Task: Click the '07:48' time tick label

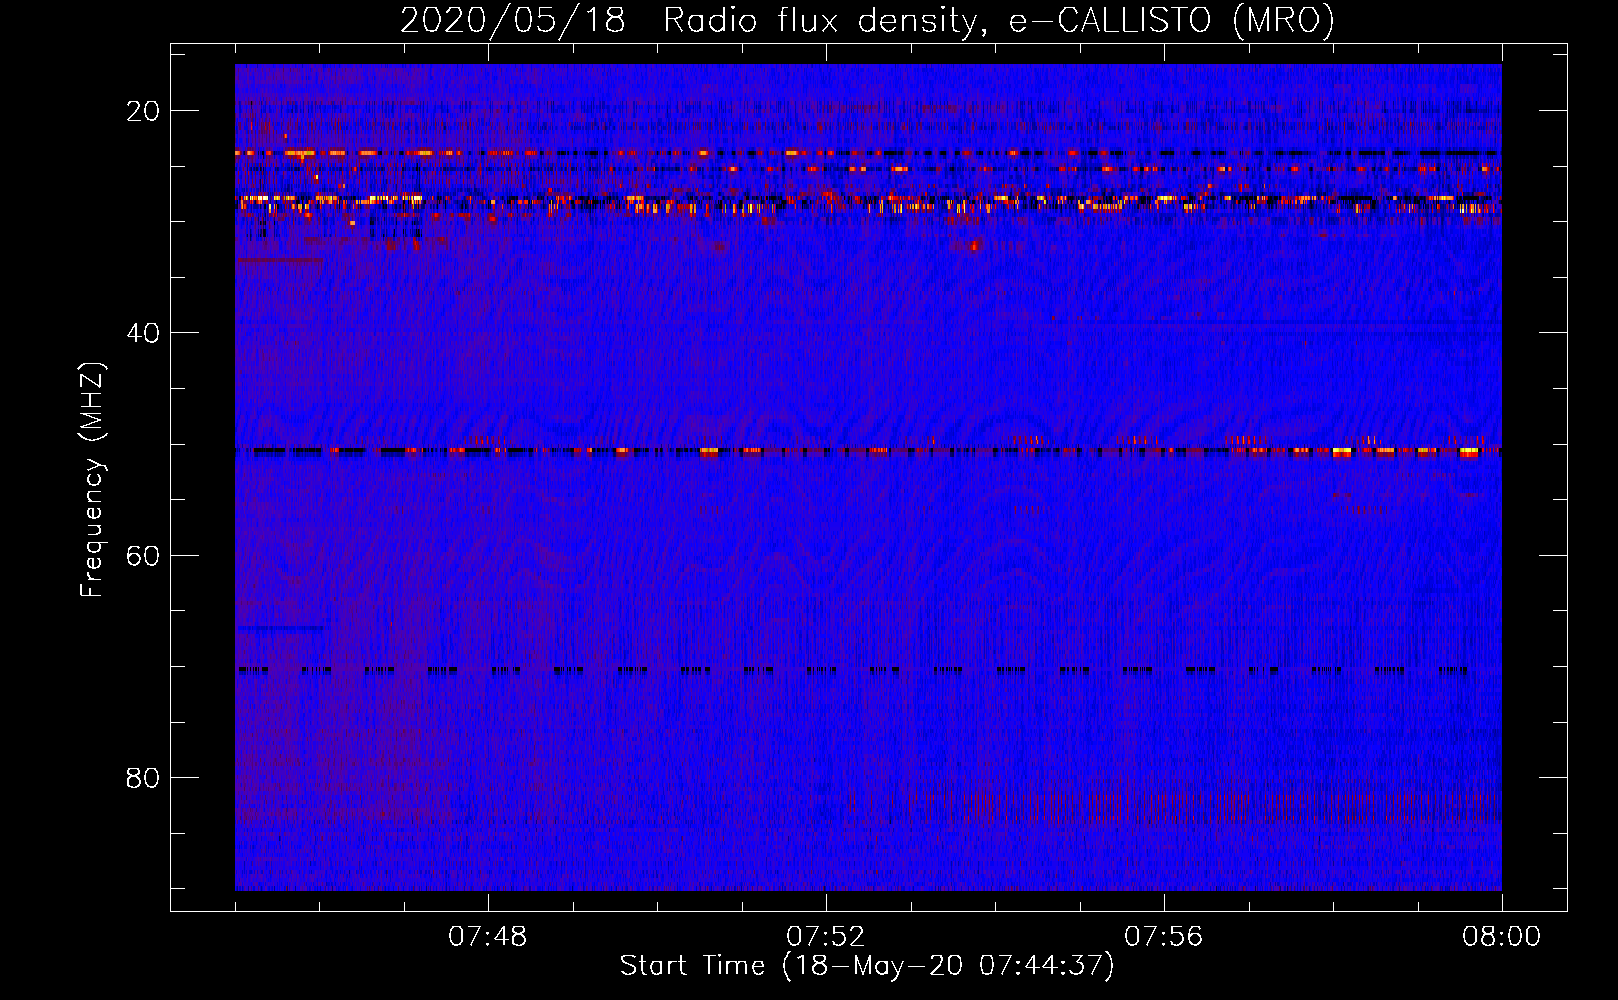Action: [x=488, y=937]
